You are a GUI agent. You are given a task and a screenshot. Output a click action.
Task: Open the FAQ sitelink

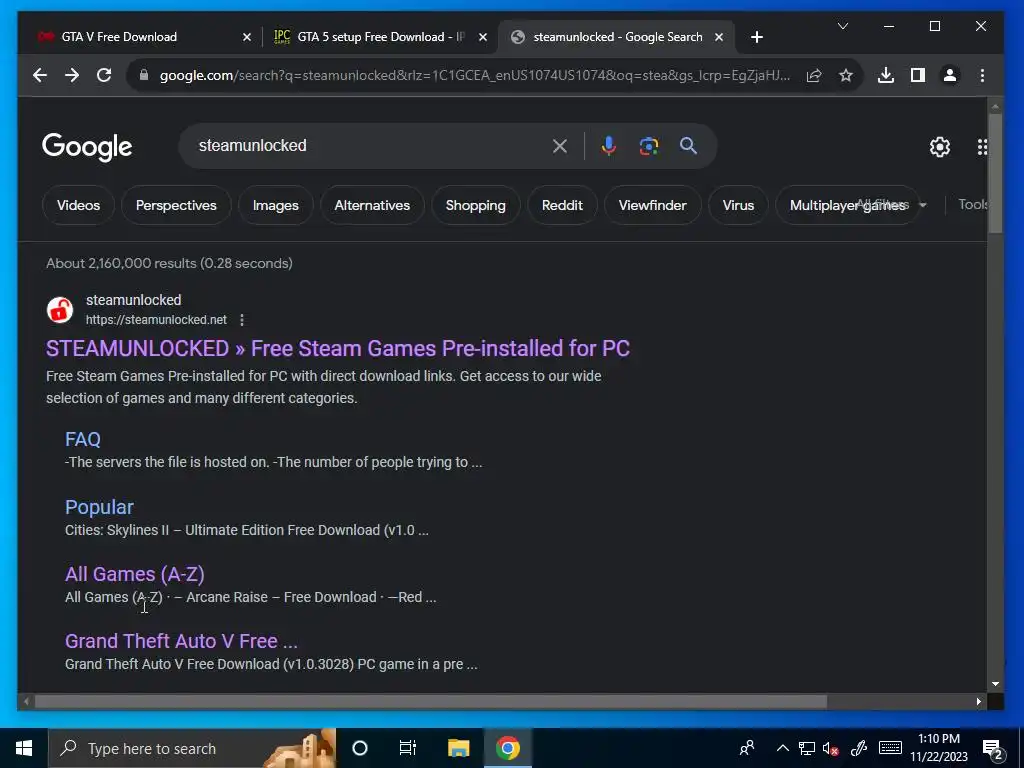pyautogui.click(x=83, y=440)
